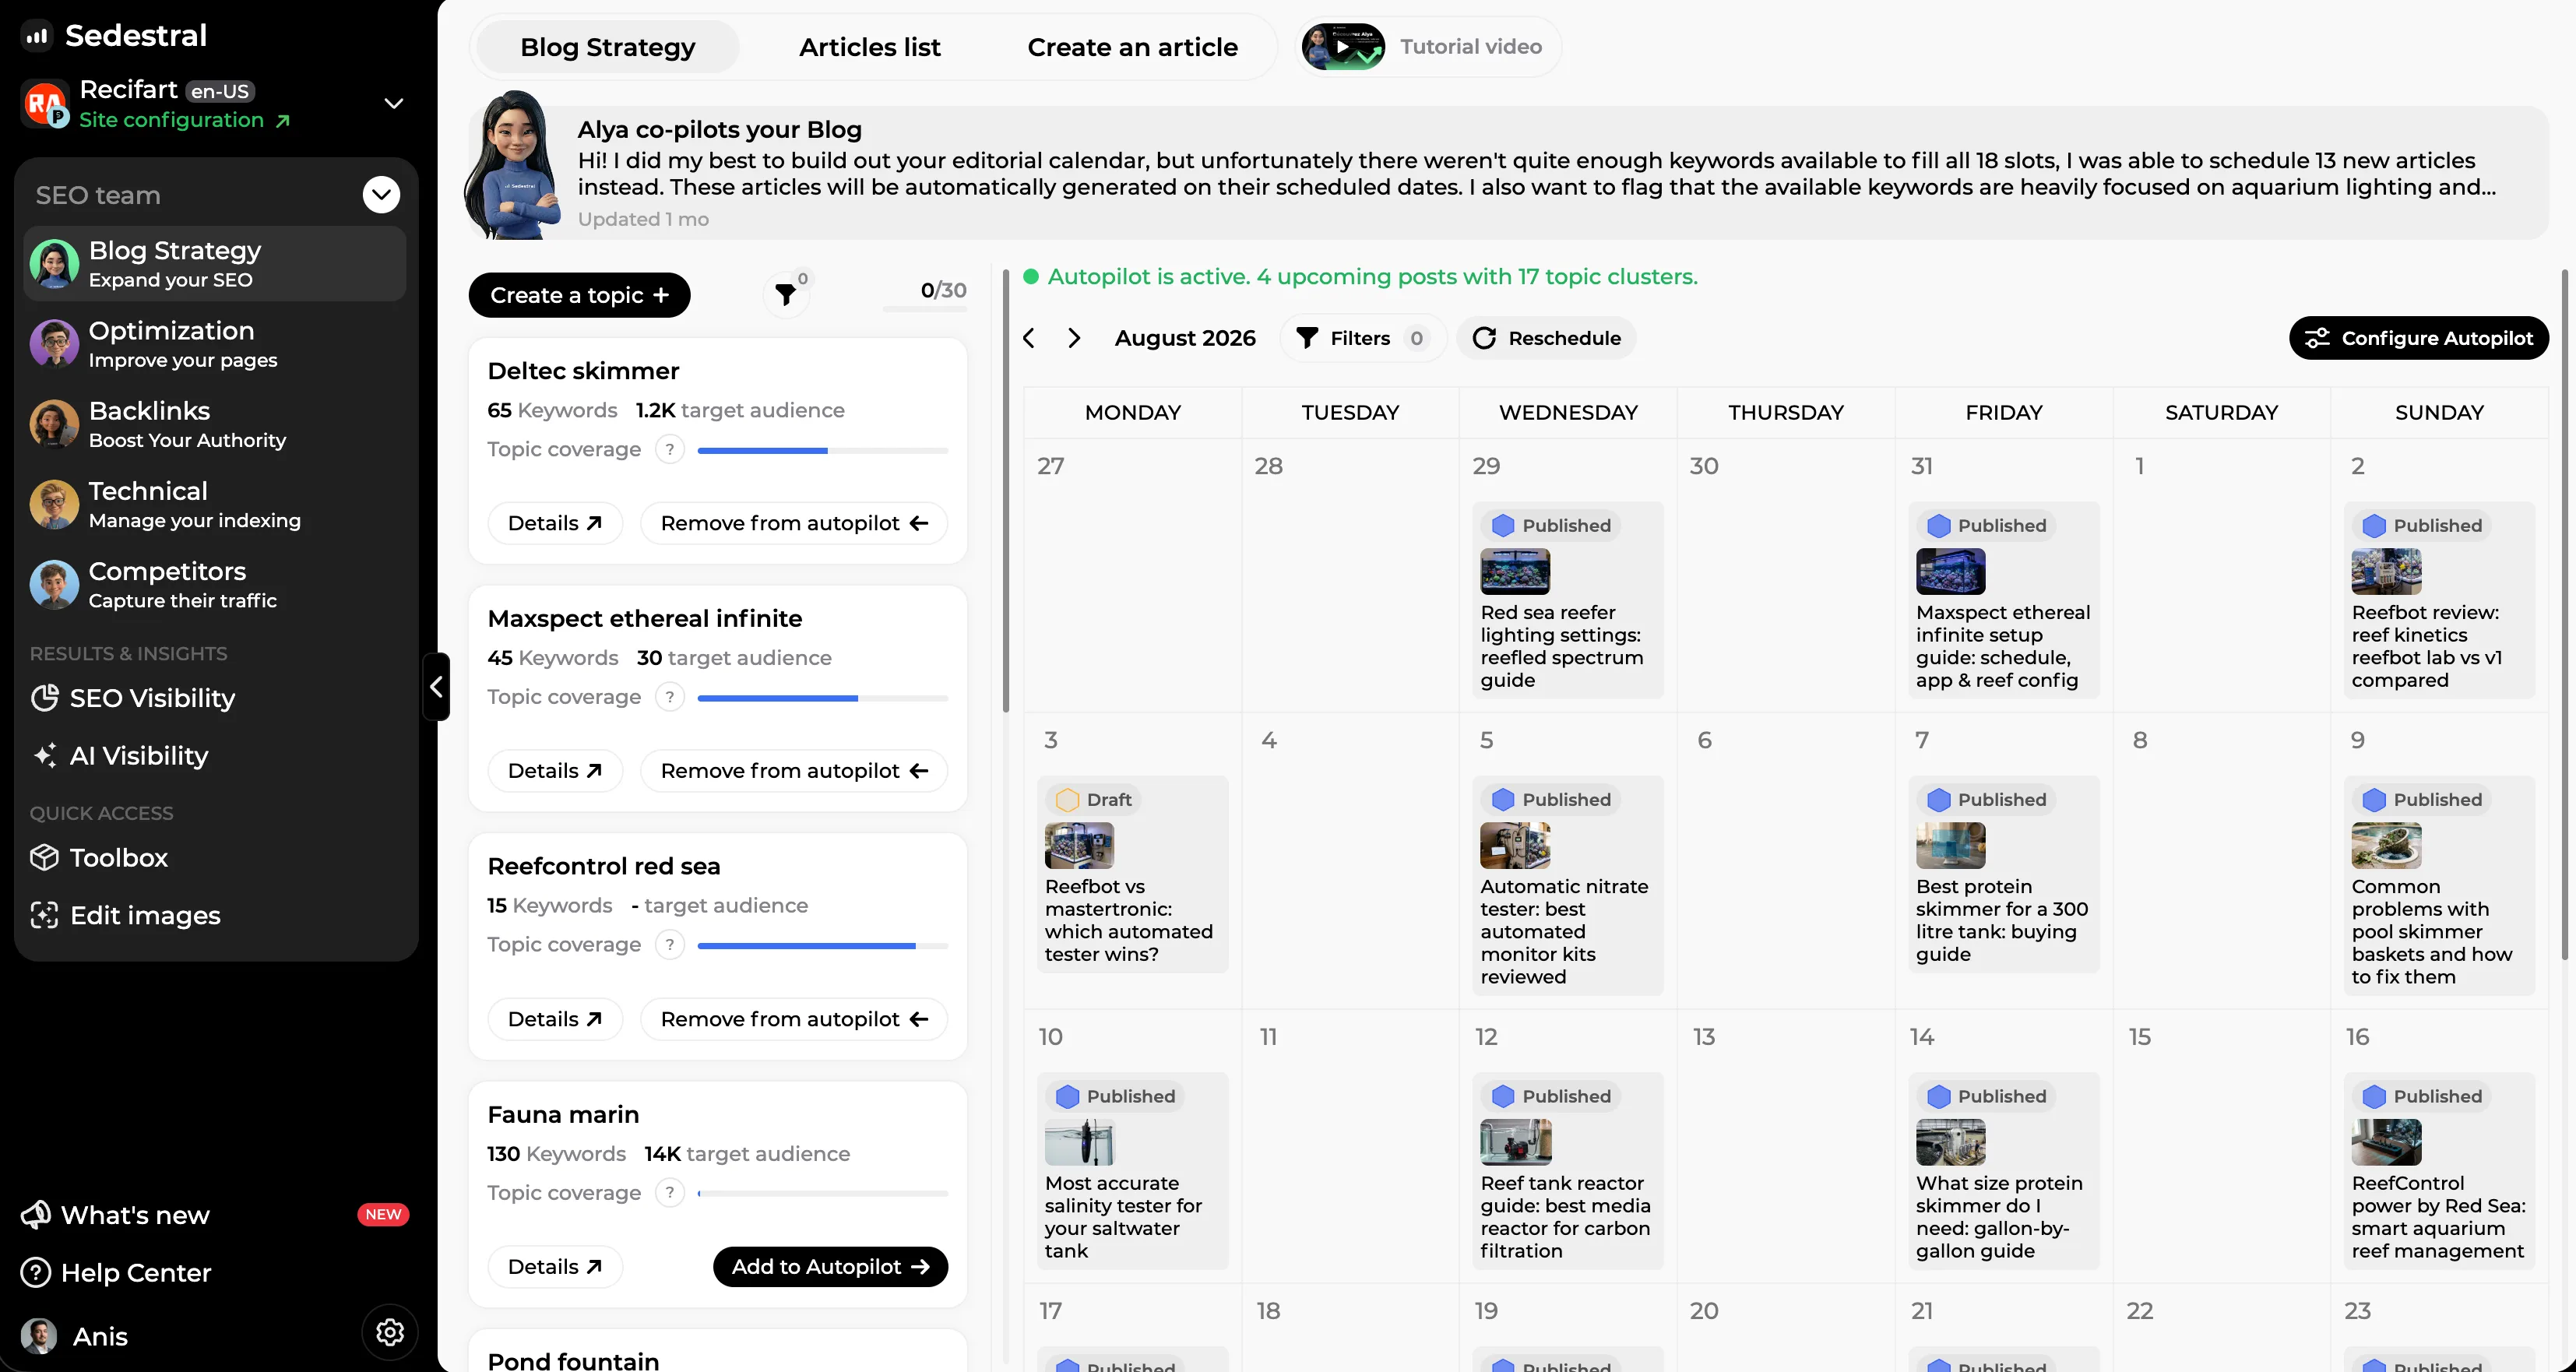Click the What's new megaphone icon
This screenshot has width=2576, height=1372.
tap(36, 1215)
